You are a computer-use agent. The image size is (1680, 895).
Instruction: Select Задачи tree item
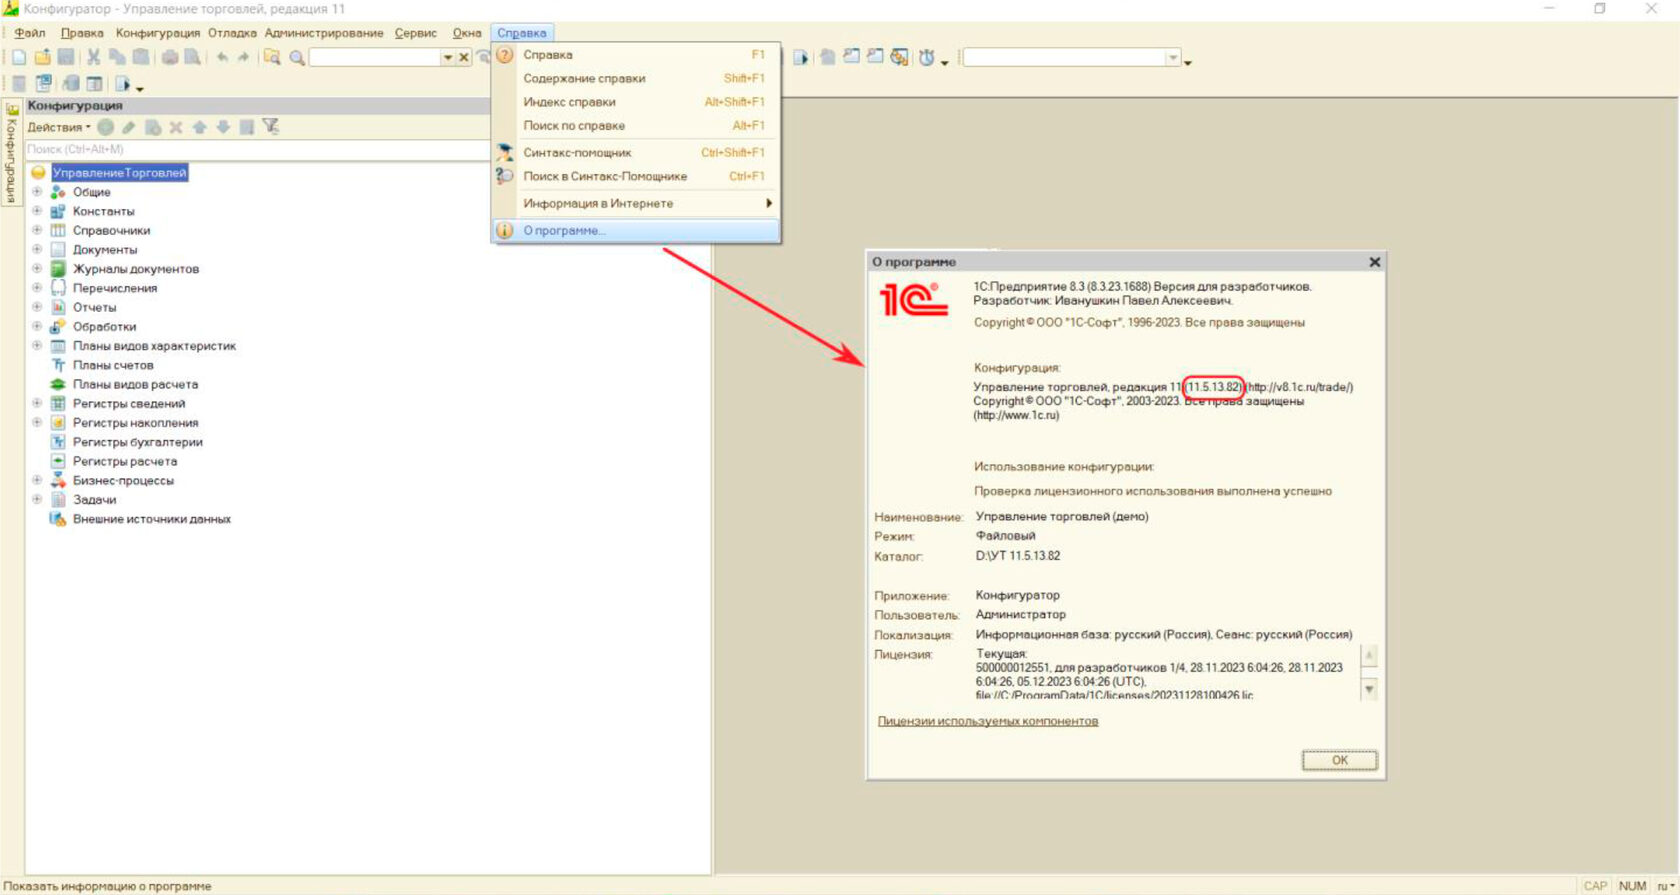pos(94,500)
